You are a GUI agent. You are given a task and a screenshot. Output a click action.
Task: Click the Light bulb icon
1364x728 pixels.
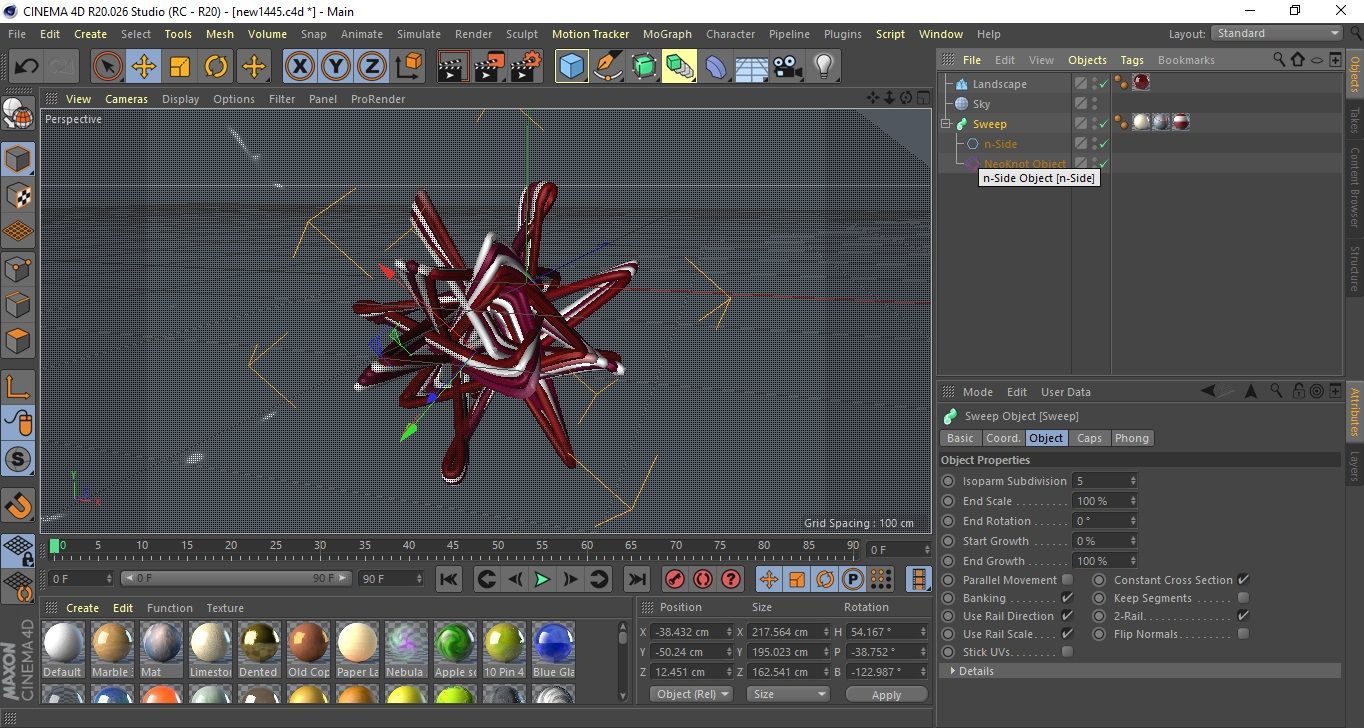pyautogui.click(x=823, y=67)
